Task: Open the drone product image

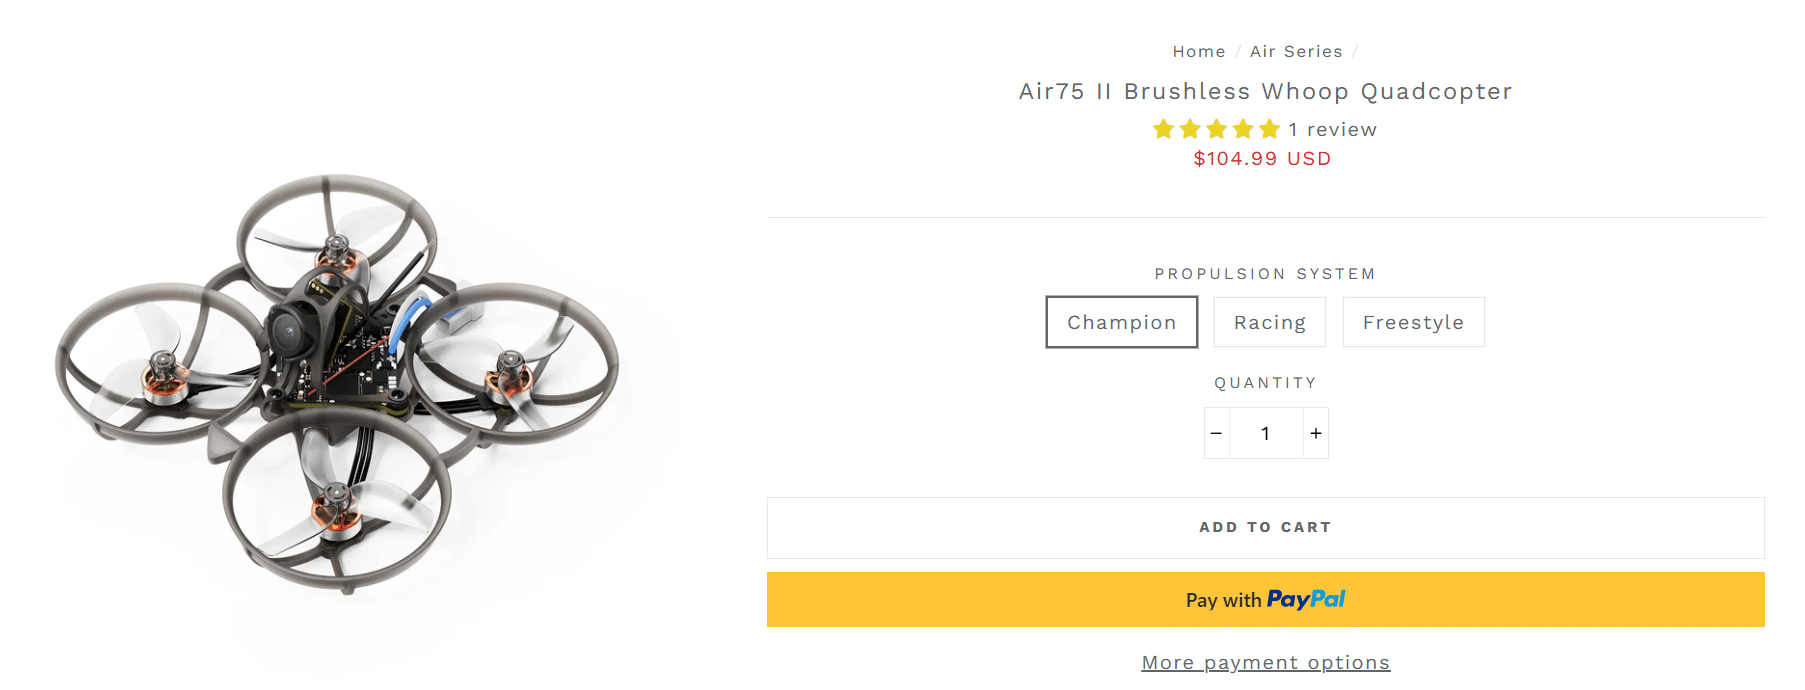Action: click(x=337, y=385)
